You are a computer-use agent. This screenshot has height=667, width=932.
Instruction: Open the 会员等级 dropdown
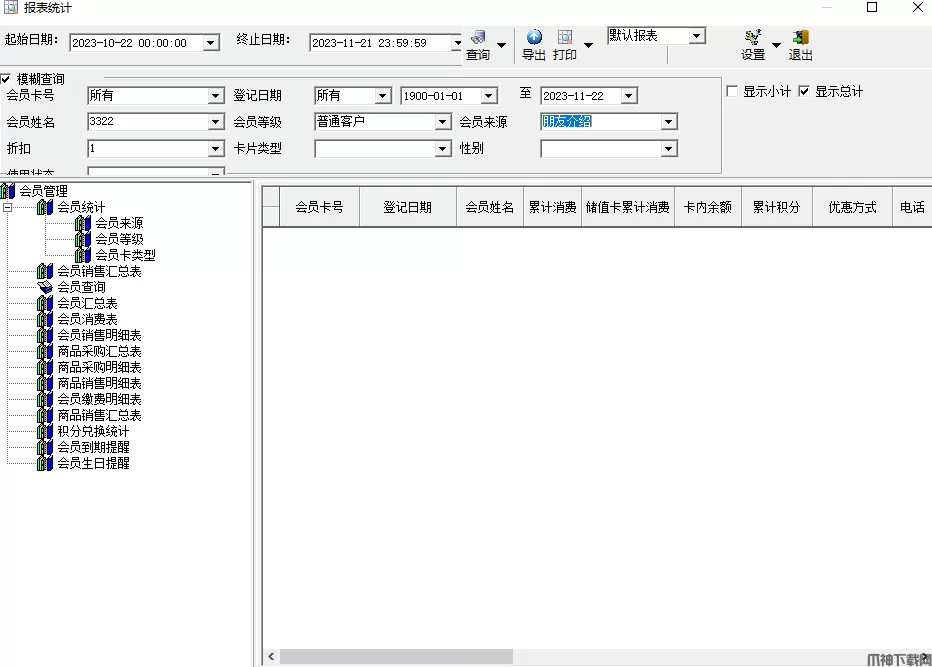tap(442, 122)
